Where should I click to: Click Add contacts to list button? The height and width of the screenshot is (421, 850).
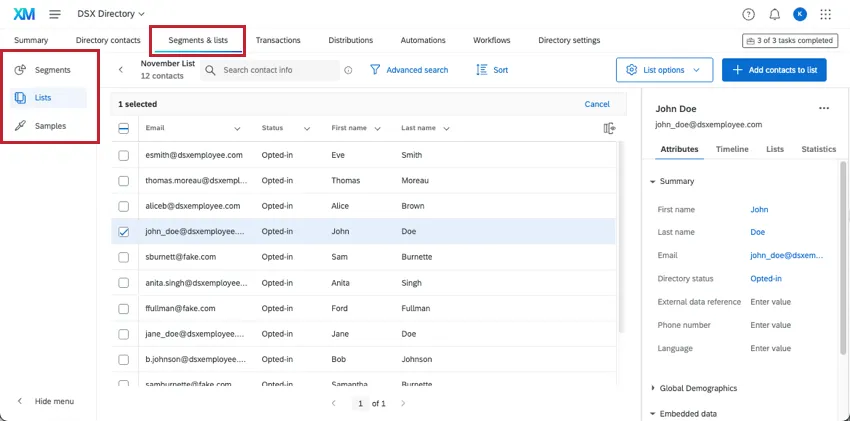[774, 70]
